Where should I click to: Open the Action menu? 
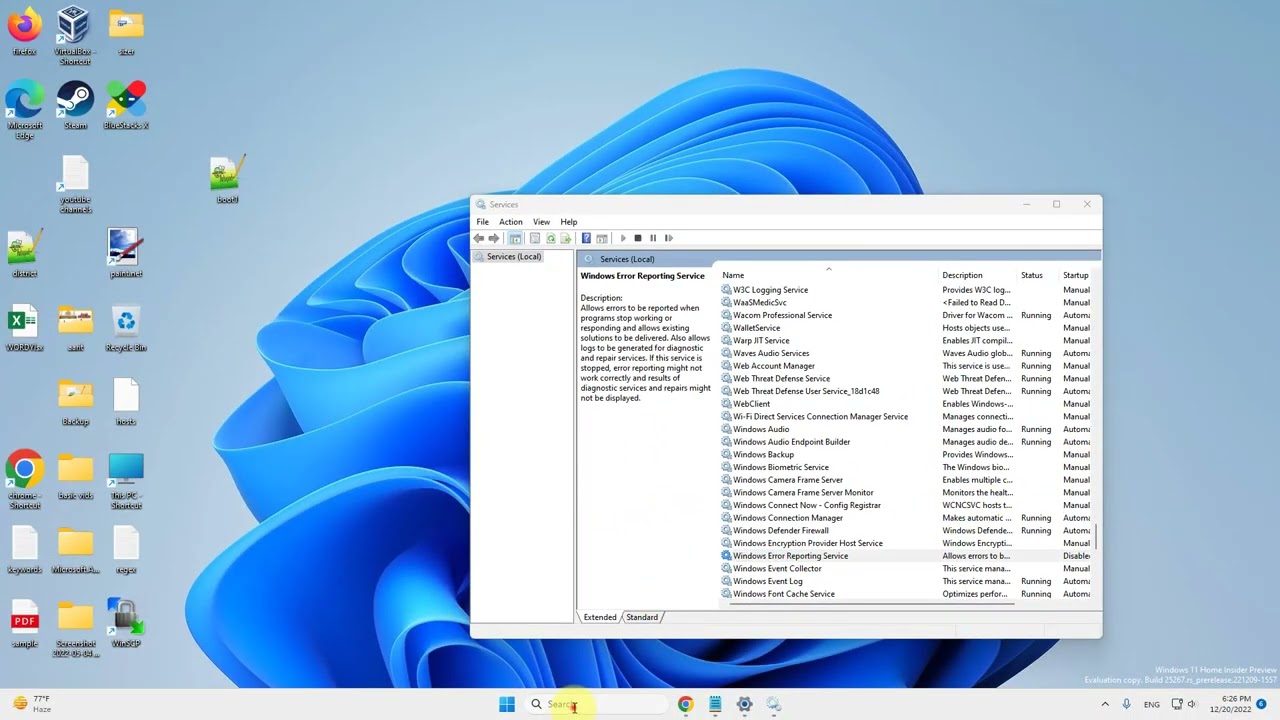coord(510,222)
